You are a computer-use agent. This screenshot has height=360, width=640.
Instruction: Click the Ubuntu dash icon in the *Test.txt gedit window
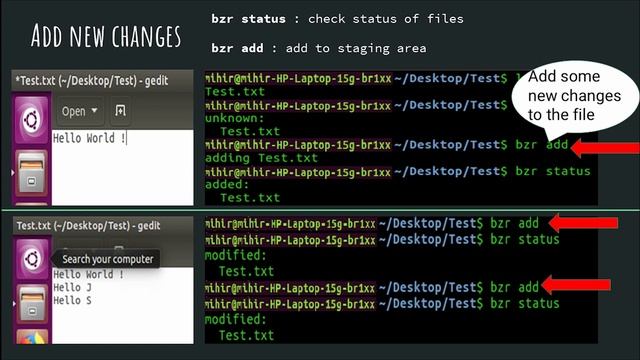coord(31,120)
